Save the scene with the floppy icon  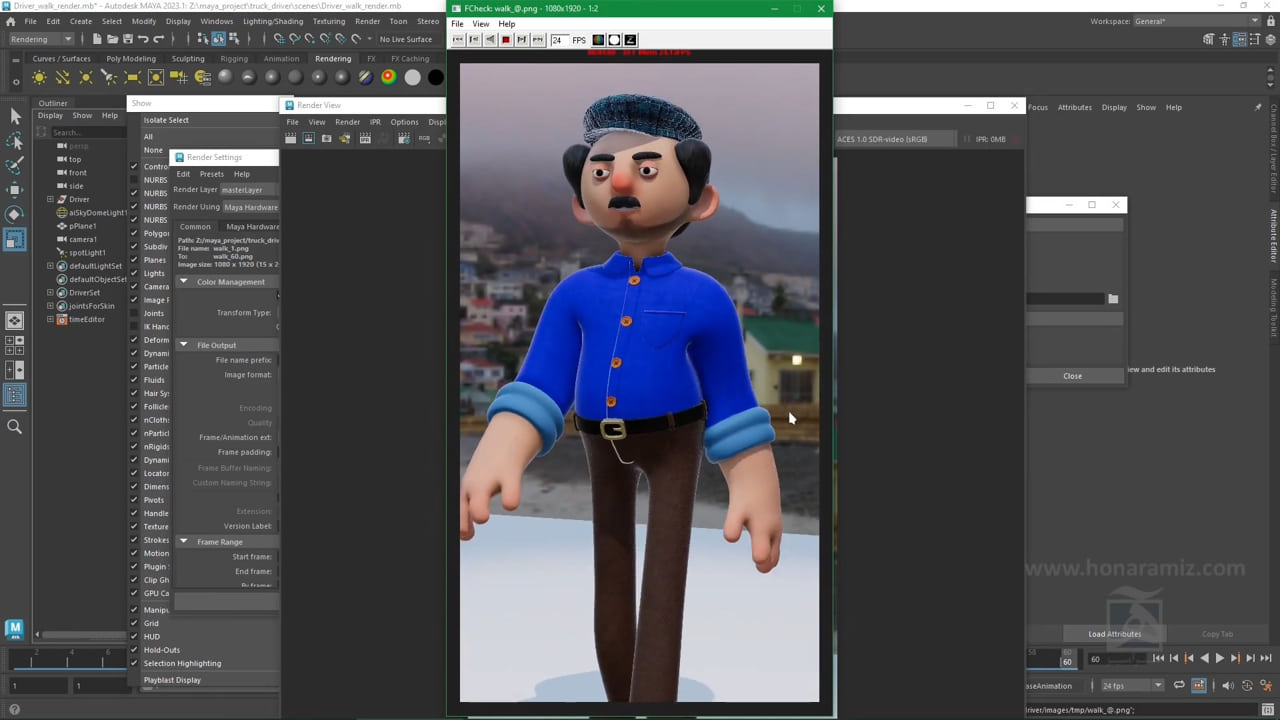pos(128,39)
